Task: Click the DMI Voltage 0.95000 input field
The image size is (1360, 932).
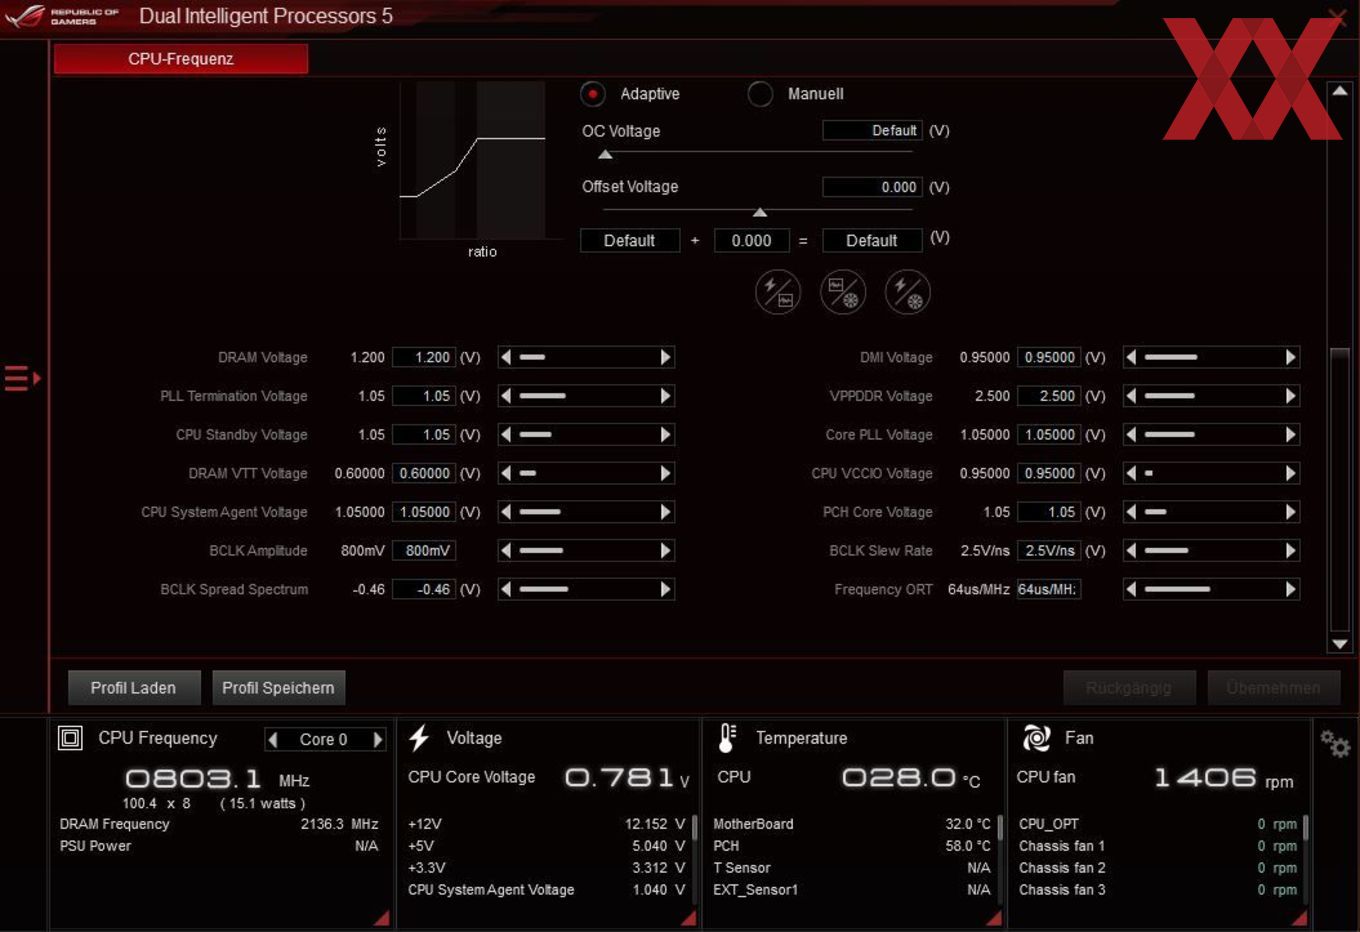Action: [x=1049, y=357]
